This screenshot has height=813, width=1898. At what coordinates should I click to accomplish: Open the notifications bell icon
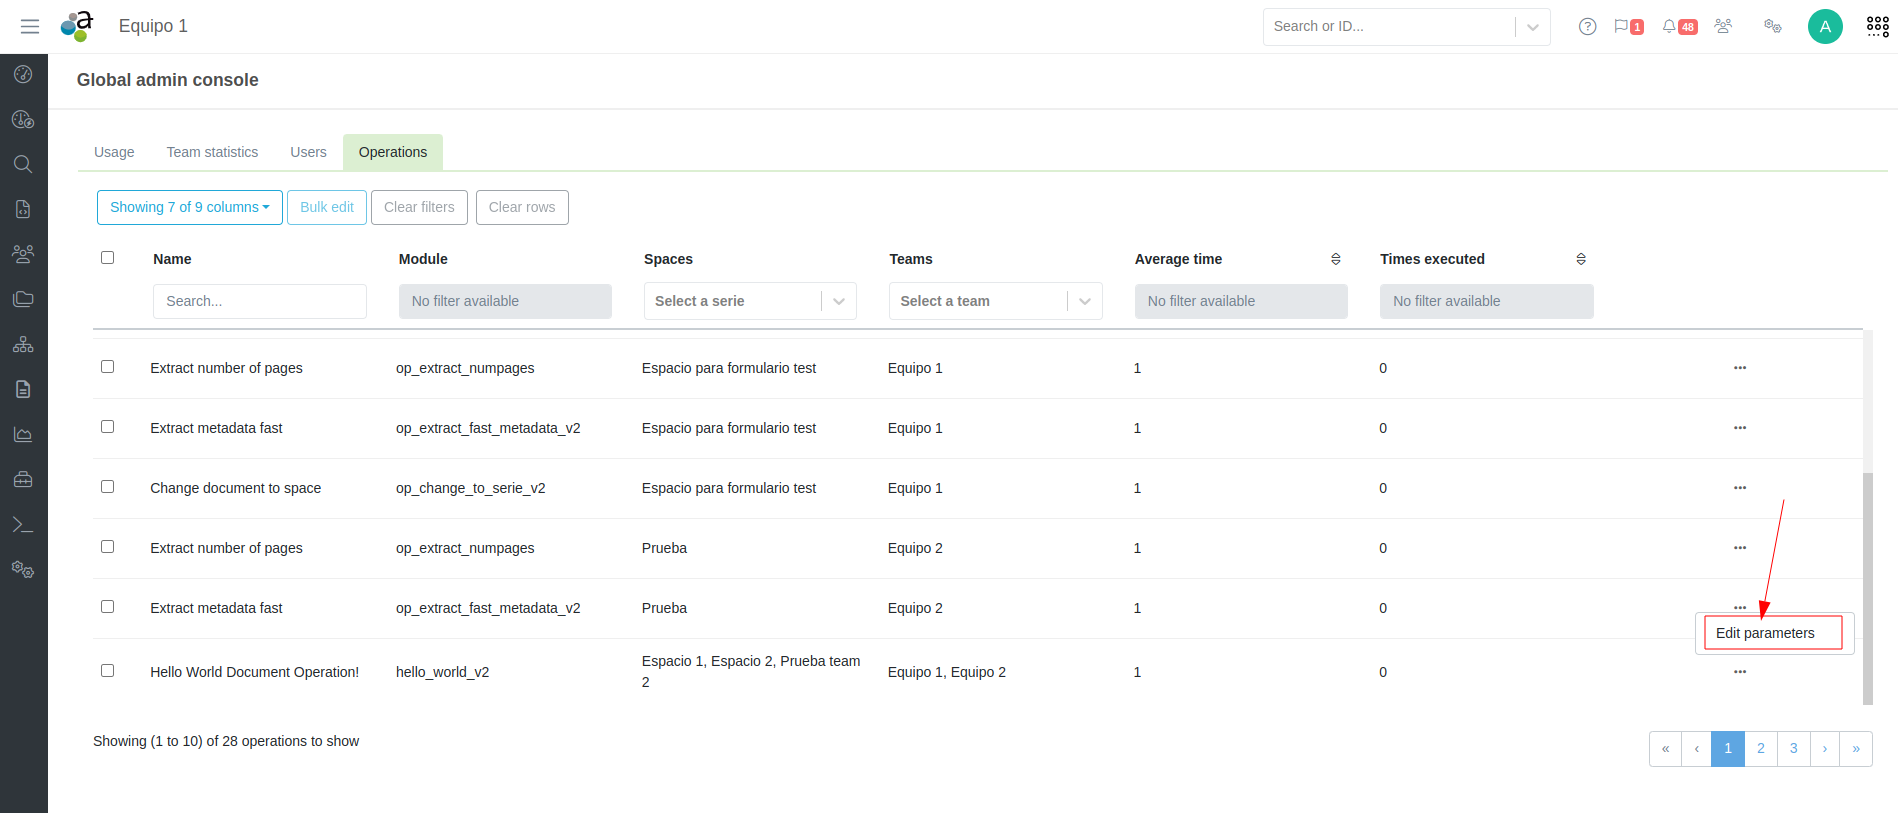click(1669, 26)
